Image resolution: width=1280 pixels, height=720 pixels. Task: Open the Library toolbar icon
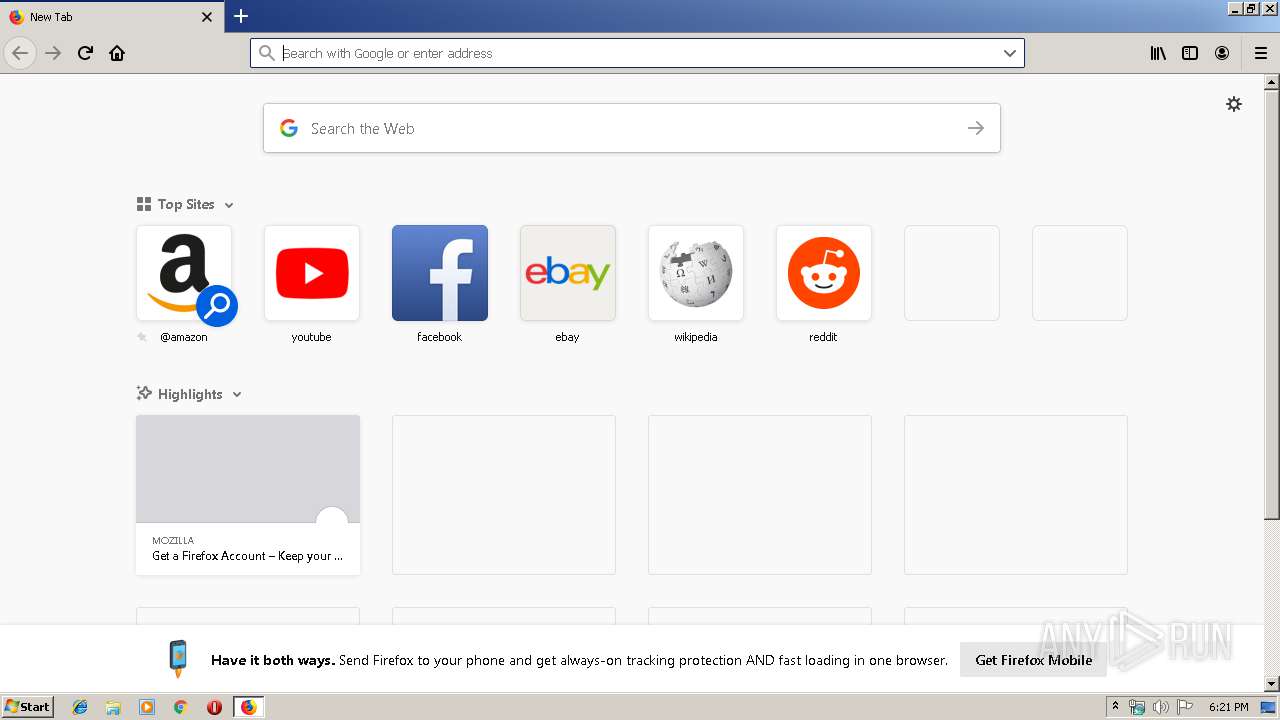tap(1158, 53)
